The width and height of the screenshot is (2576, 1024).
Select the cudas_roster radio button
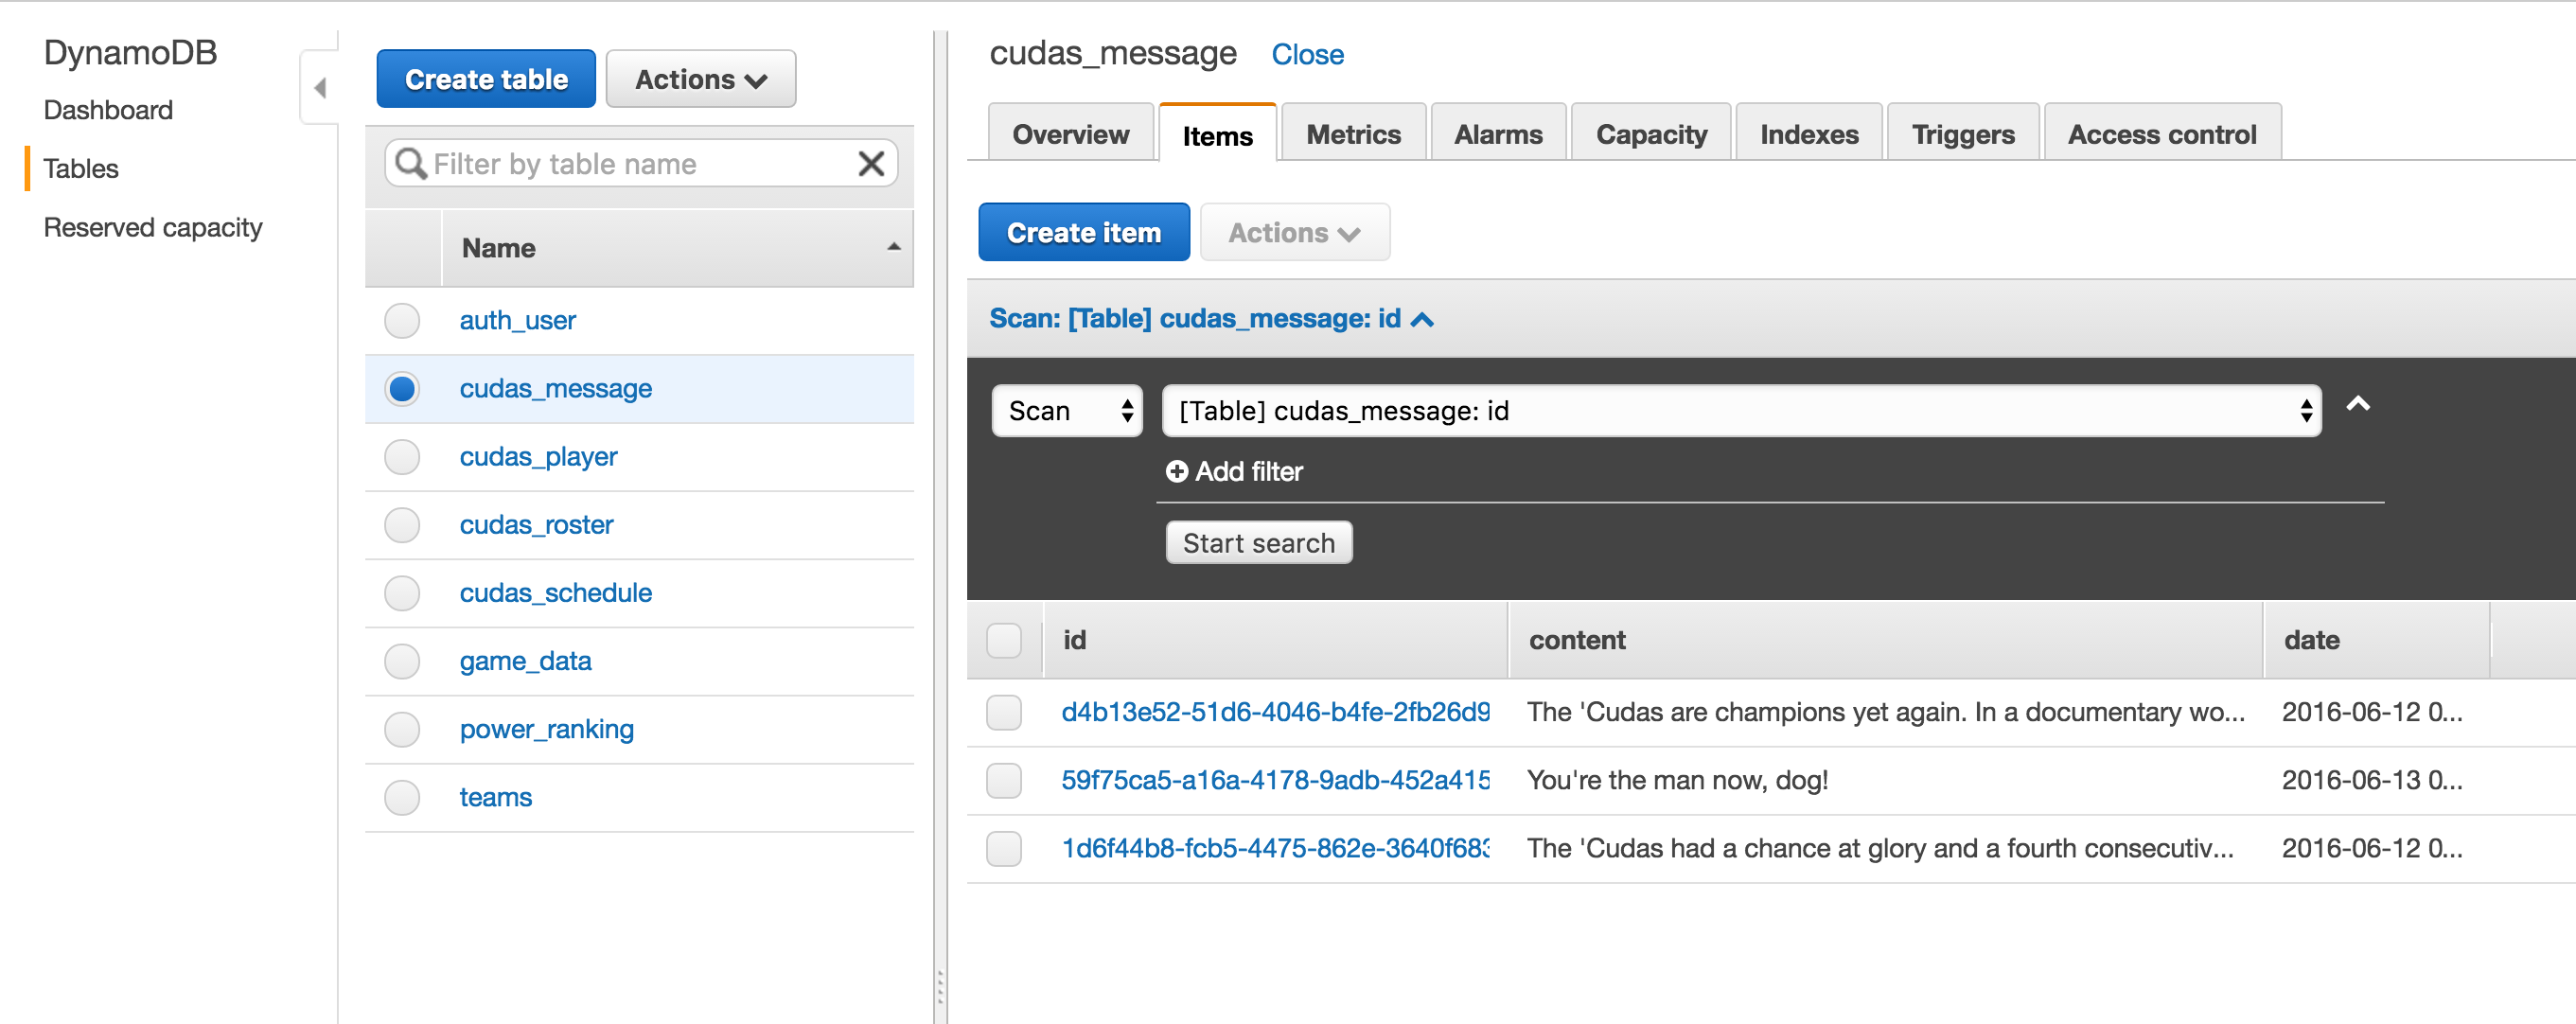(x=402, y=525)
